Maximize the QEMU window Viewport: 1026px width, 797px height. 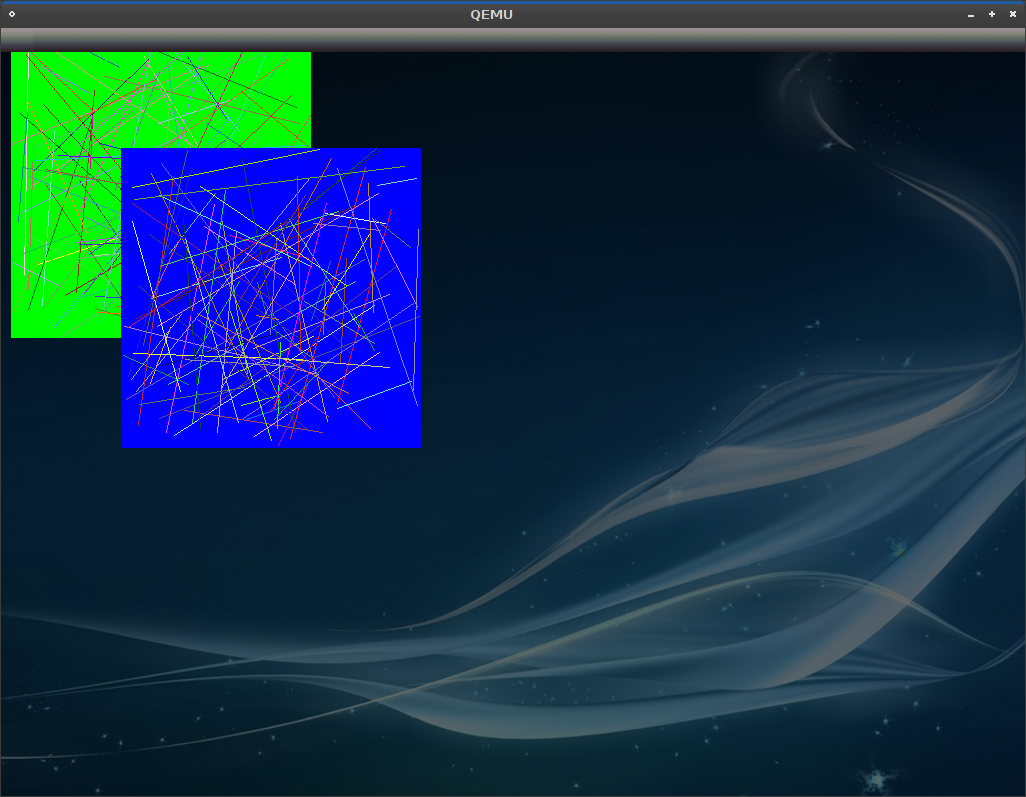[991, 14]
